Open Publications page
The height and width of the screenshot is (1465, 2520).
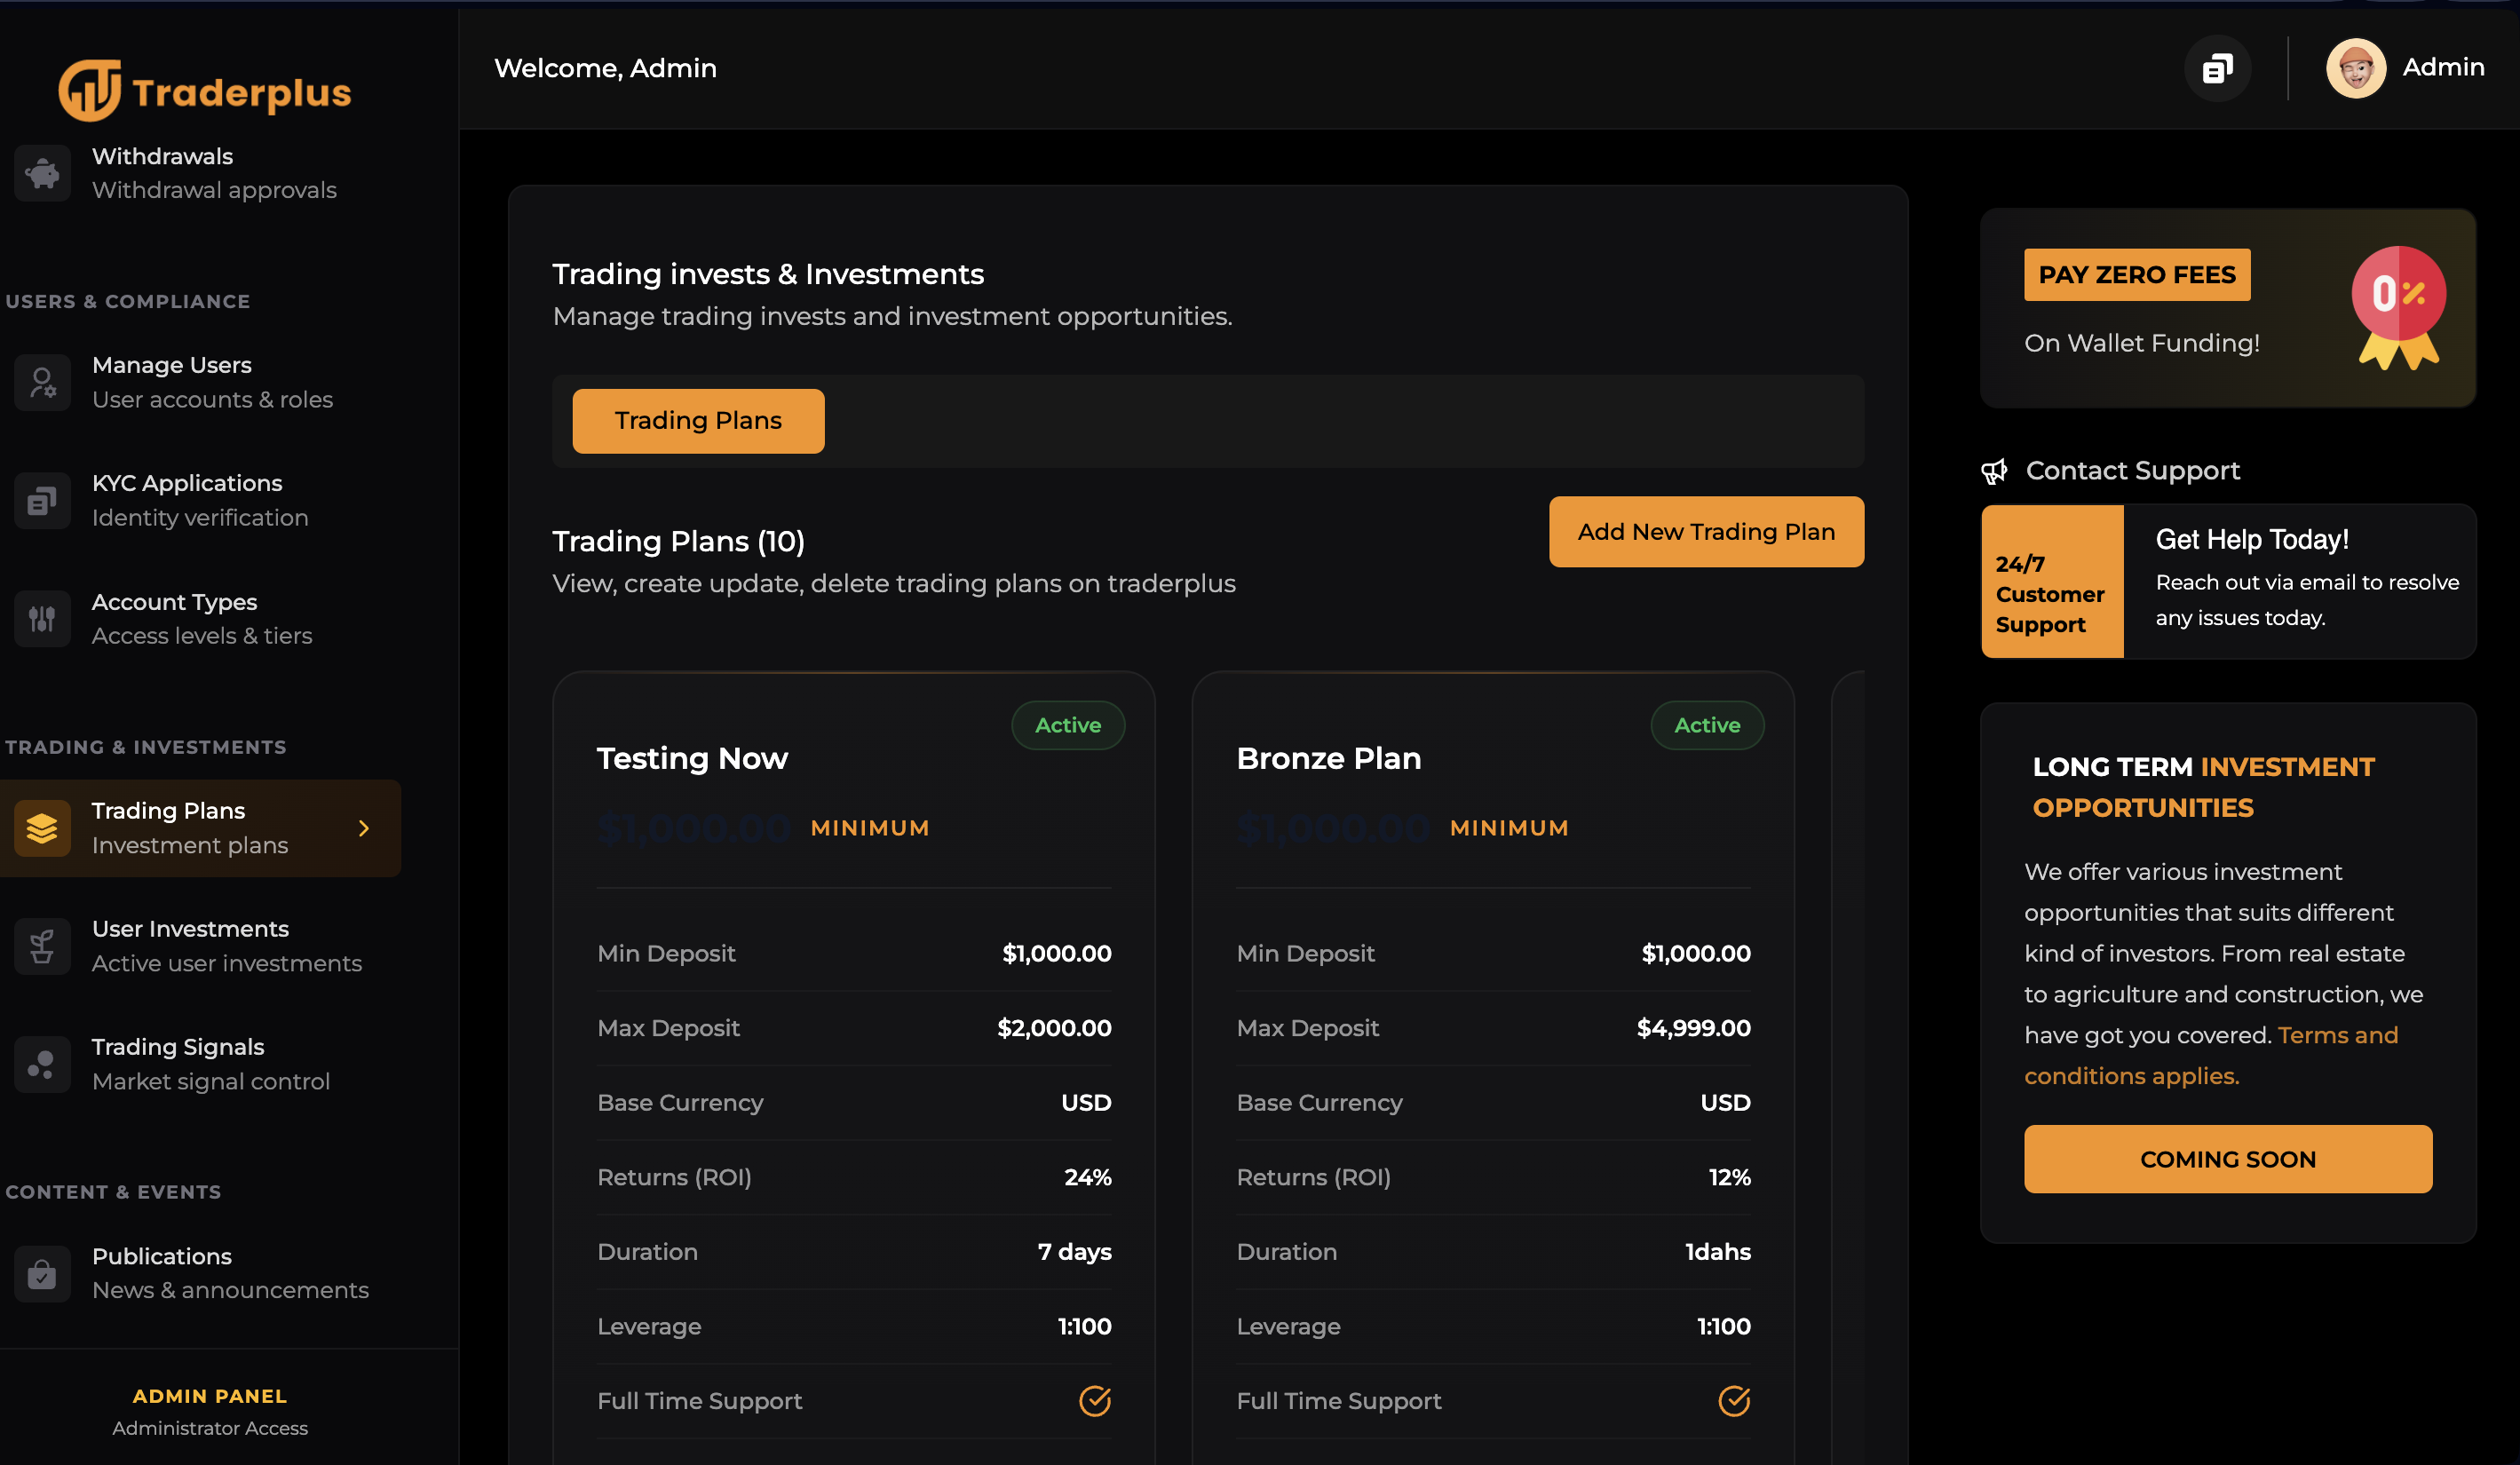point(200,1273)
